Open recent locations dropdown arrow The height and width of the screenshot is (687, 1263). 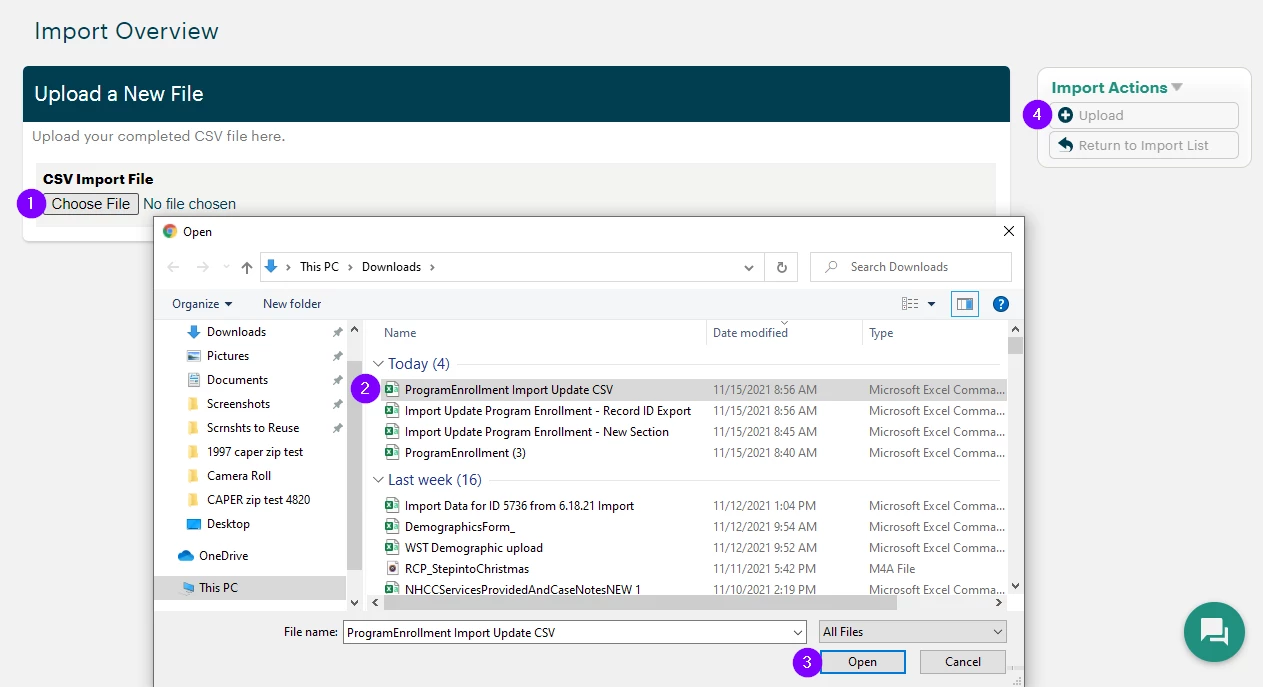[225, 268]
